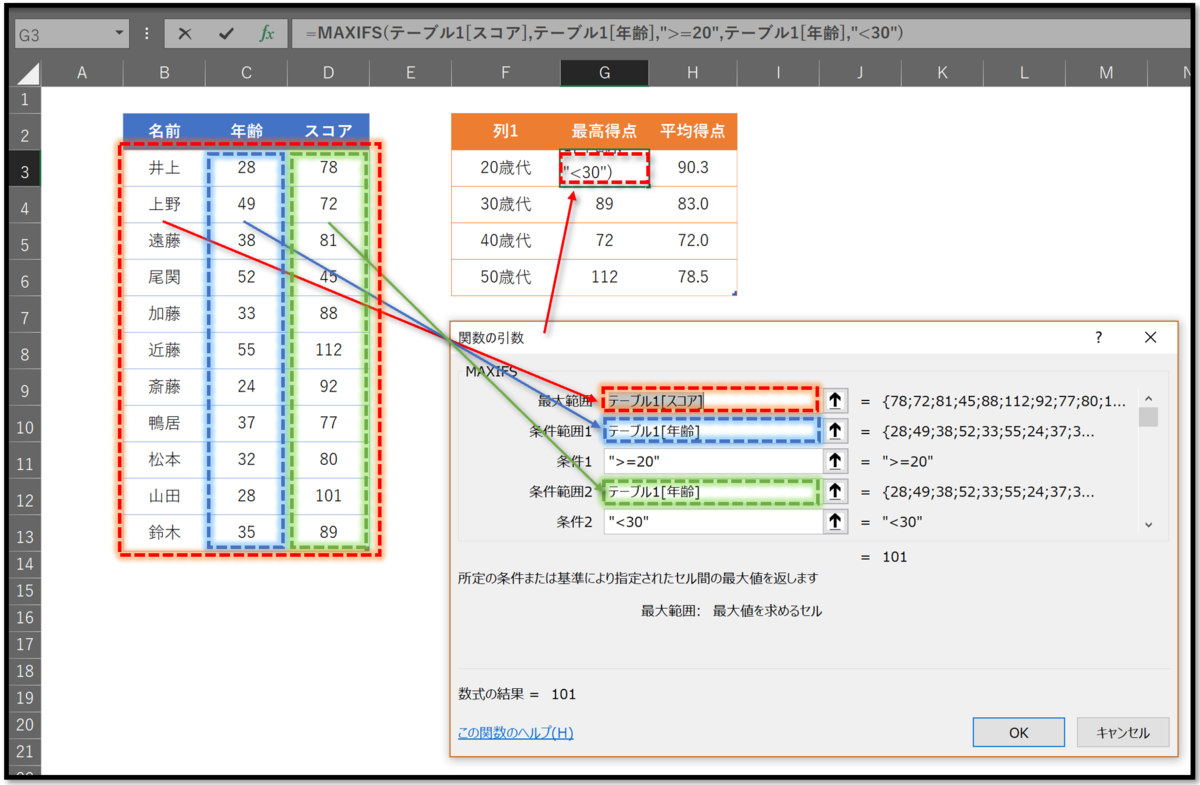The height and width of the screenshot is (785, 1200).
Task: Click the vertical ellipsis next to the Name Box
Action: coord(146,33)
